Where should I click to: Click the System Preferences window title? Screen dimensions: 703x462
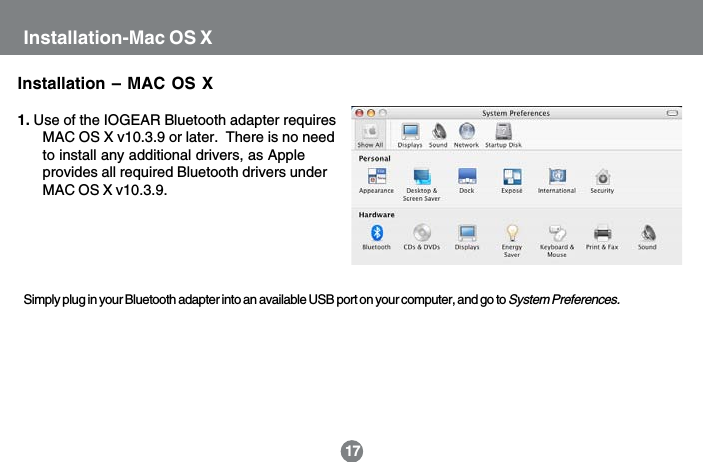coord(516,113)
